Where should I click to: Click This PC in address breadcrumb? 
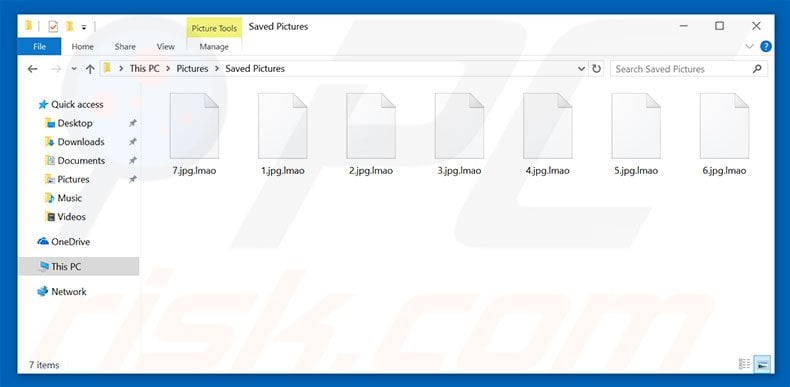pyautogui.click(x=145, y=69)
